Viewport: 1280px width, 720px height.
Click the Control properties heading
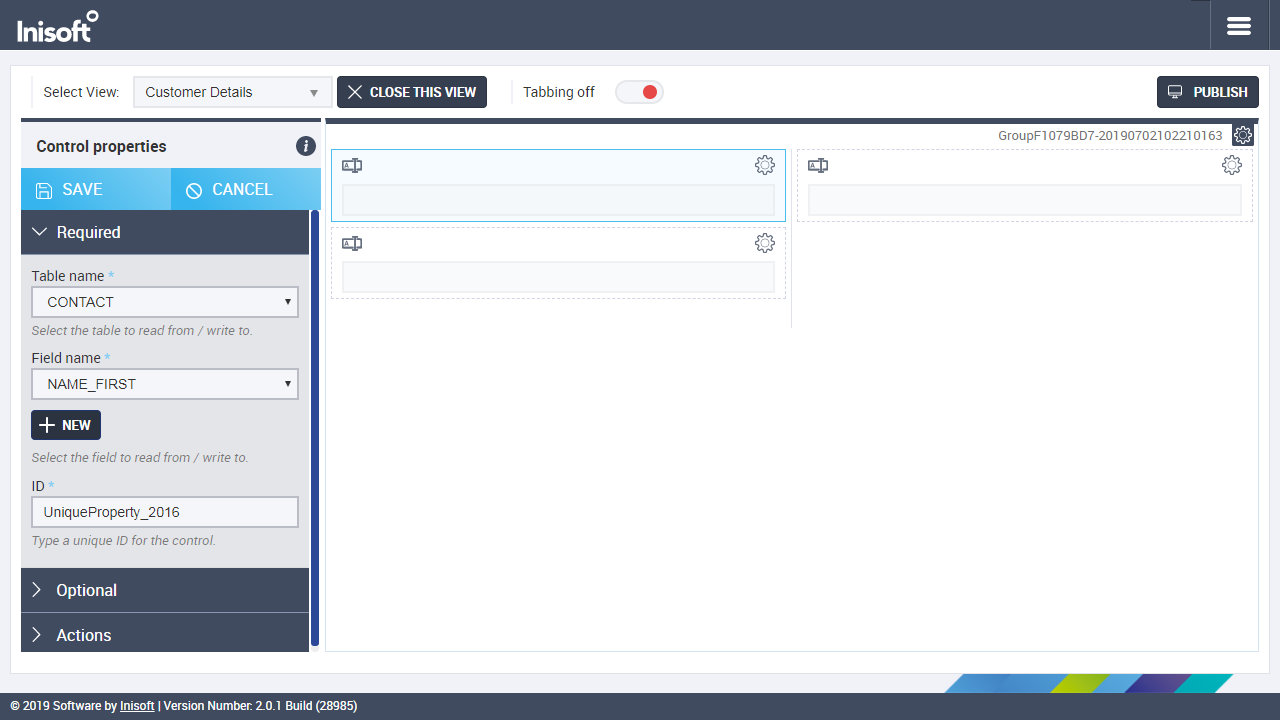coord(101,146)
